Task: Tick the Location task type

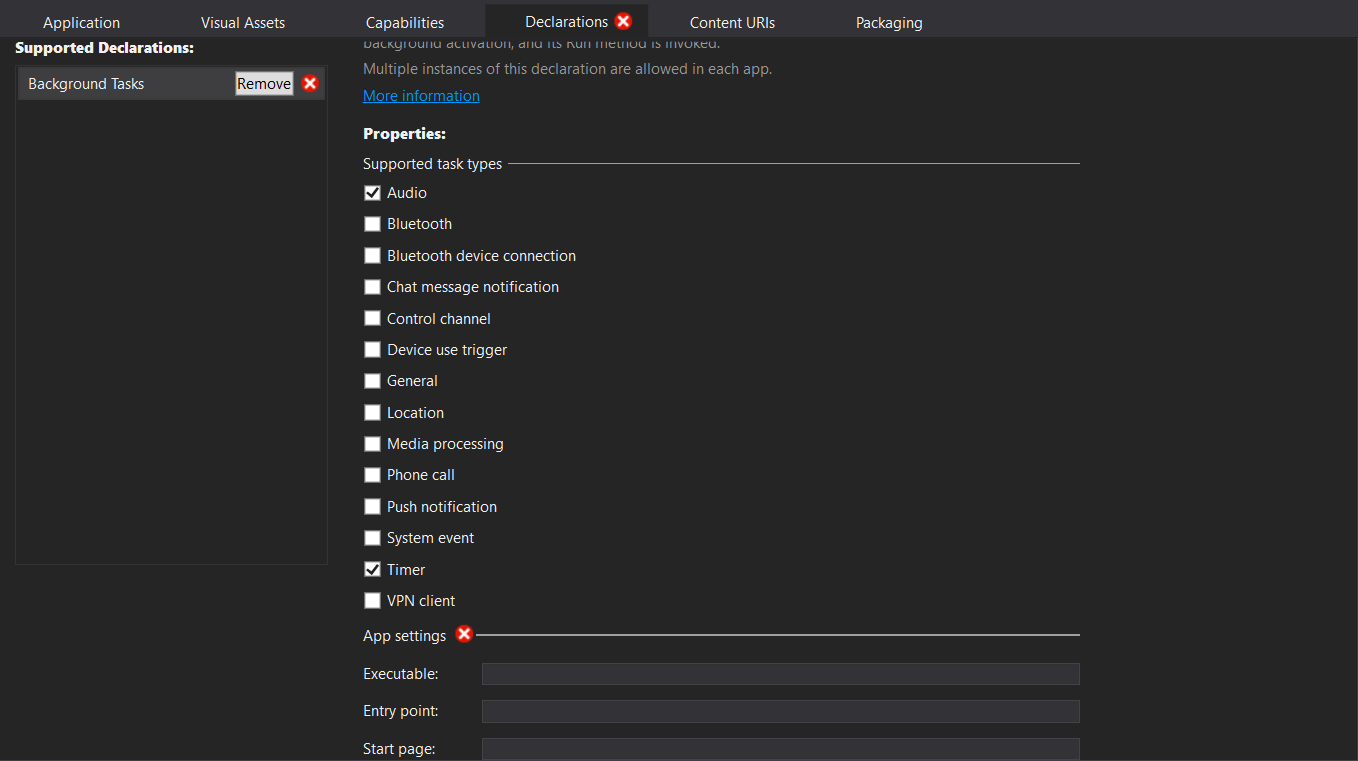Action: click(372, 412)
